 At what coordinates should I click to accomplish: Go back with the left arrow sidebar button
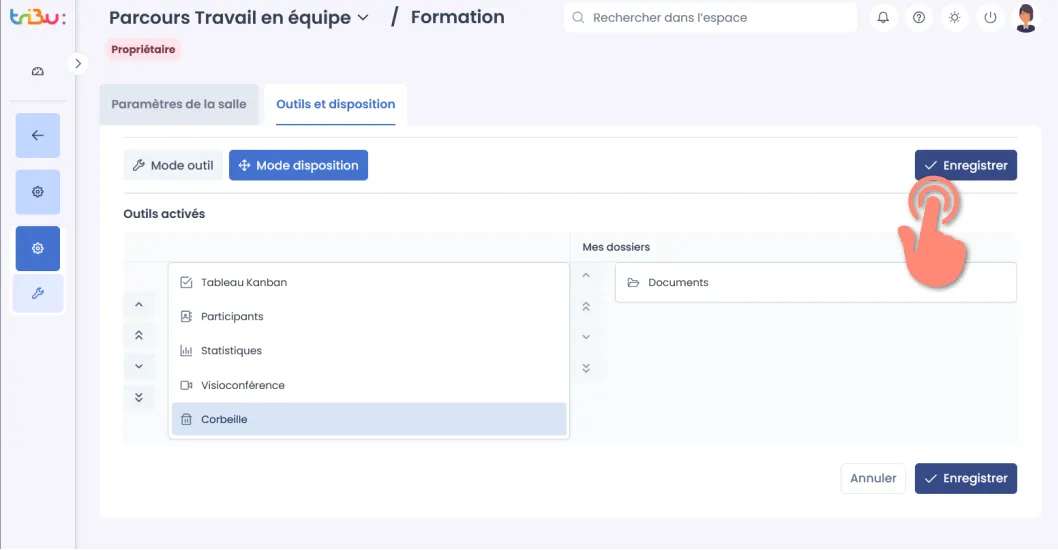pyautogui.click(x=38, y=135)
